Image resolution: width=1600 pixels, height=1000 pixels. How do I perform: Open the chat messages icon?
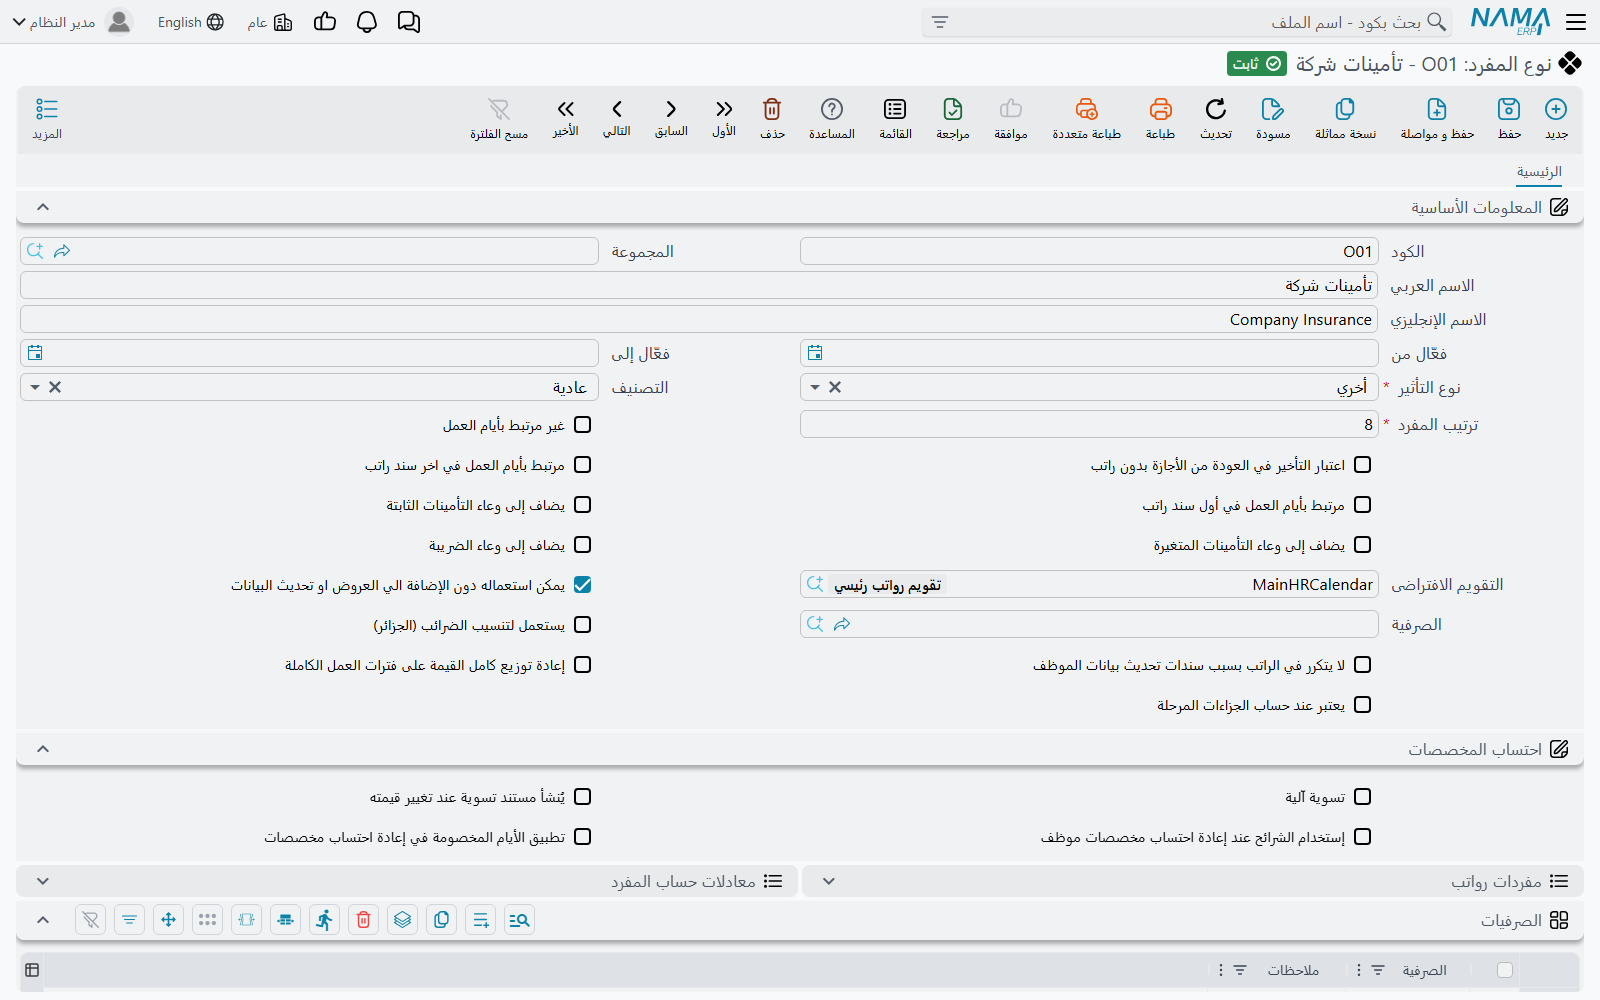(409, 22)
